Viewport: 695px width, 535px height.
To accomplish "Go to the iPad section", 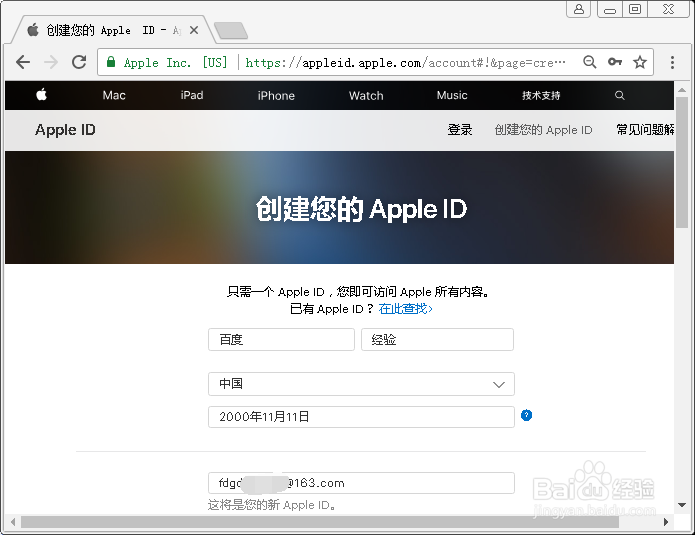I will (192, 95).
